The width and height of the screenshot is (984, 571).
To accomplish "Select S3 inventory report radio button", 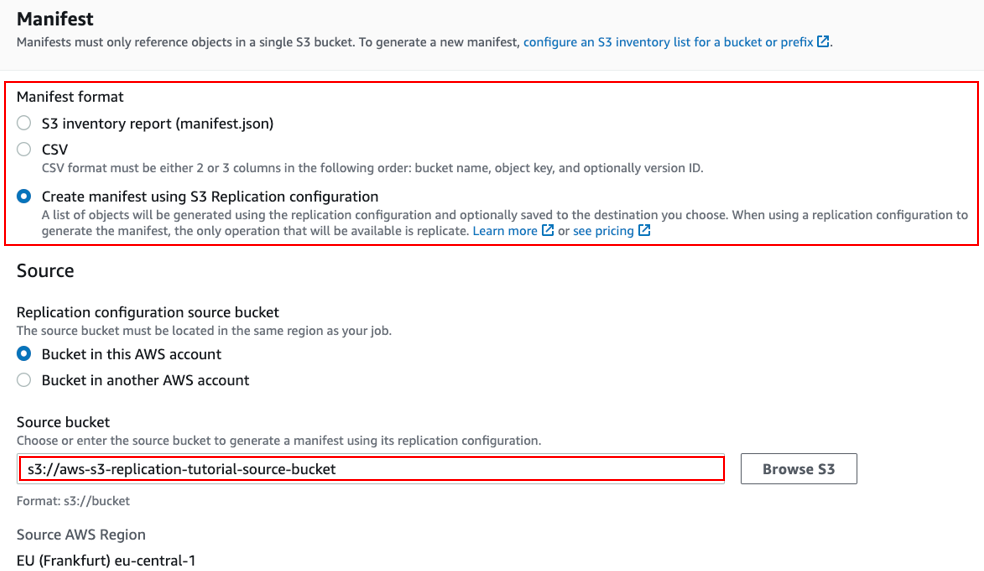I will click(x=24, y=123).
